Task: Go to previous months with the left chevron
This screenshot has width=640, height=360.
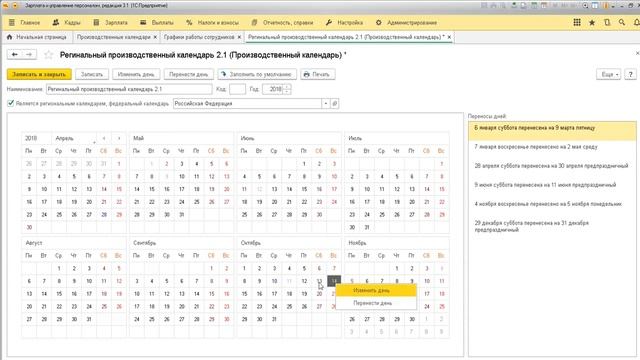Action: pyautogui.click(x=104, y=138)
